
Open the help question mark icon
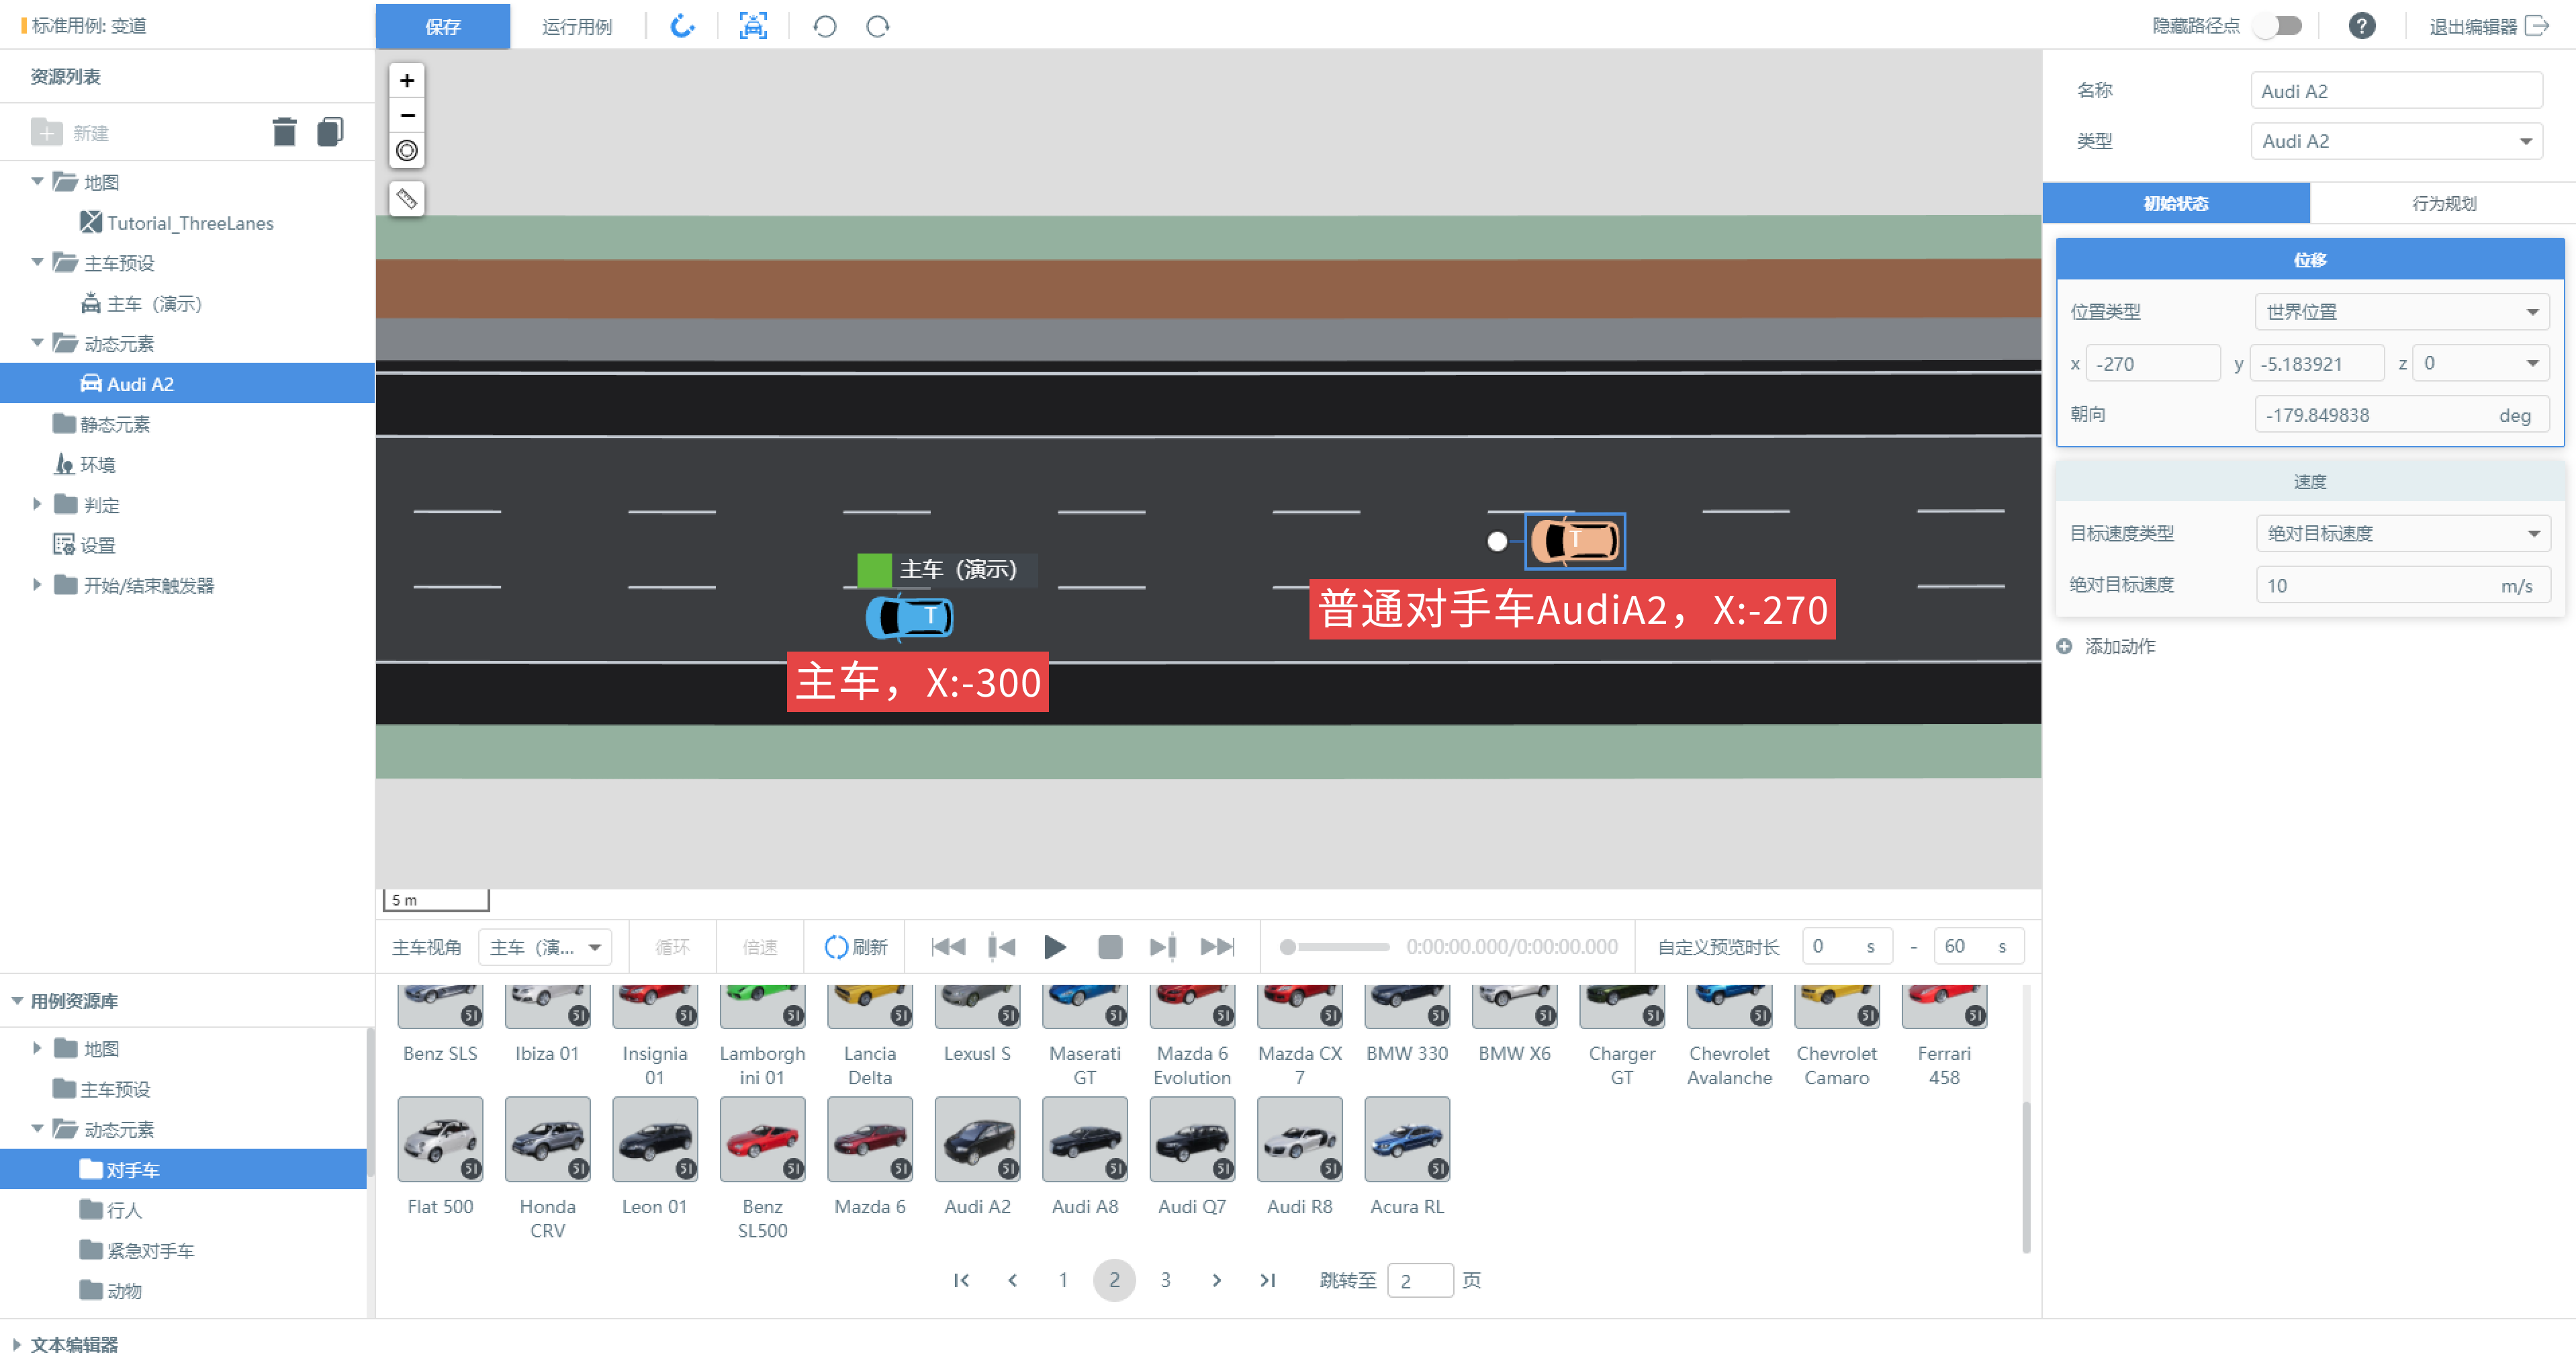2362,26
